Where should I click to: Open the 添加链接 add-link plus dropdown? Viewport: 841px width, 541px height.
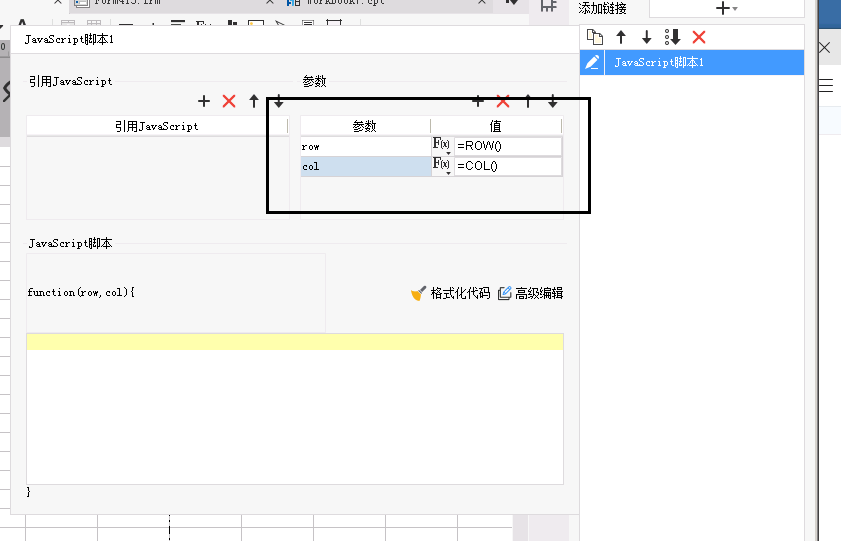[726, 8]
